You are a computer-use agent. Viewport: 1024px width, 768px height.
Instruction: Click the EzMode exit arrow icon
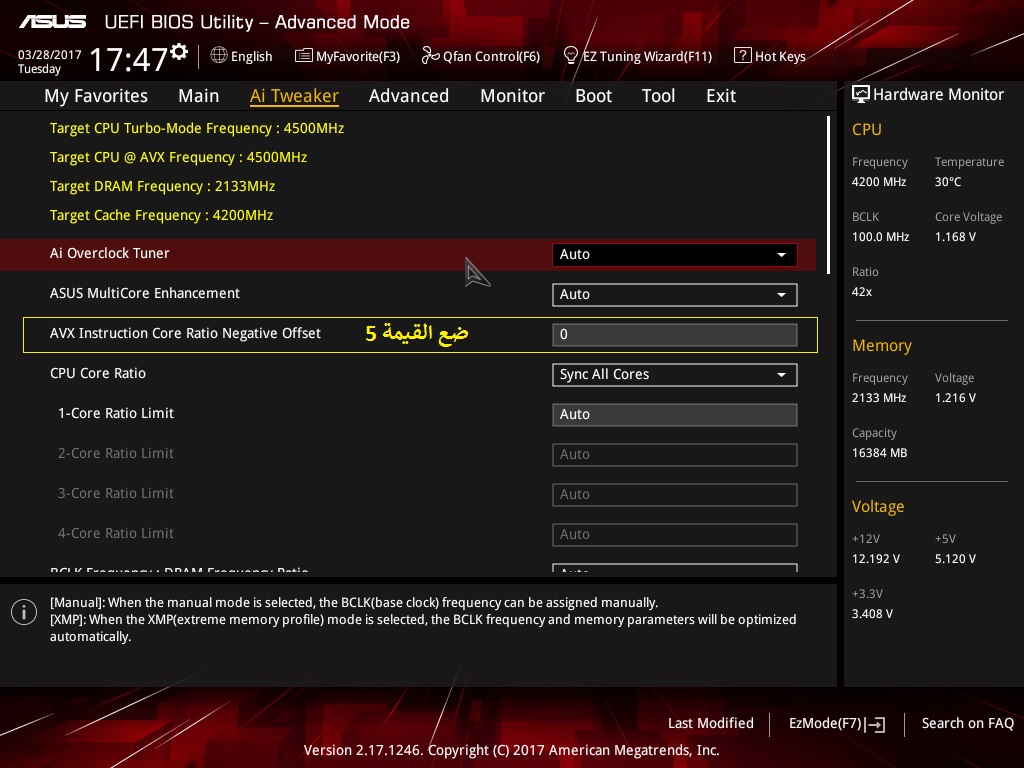[875, 724]
